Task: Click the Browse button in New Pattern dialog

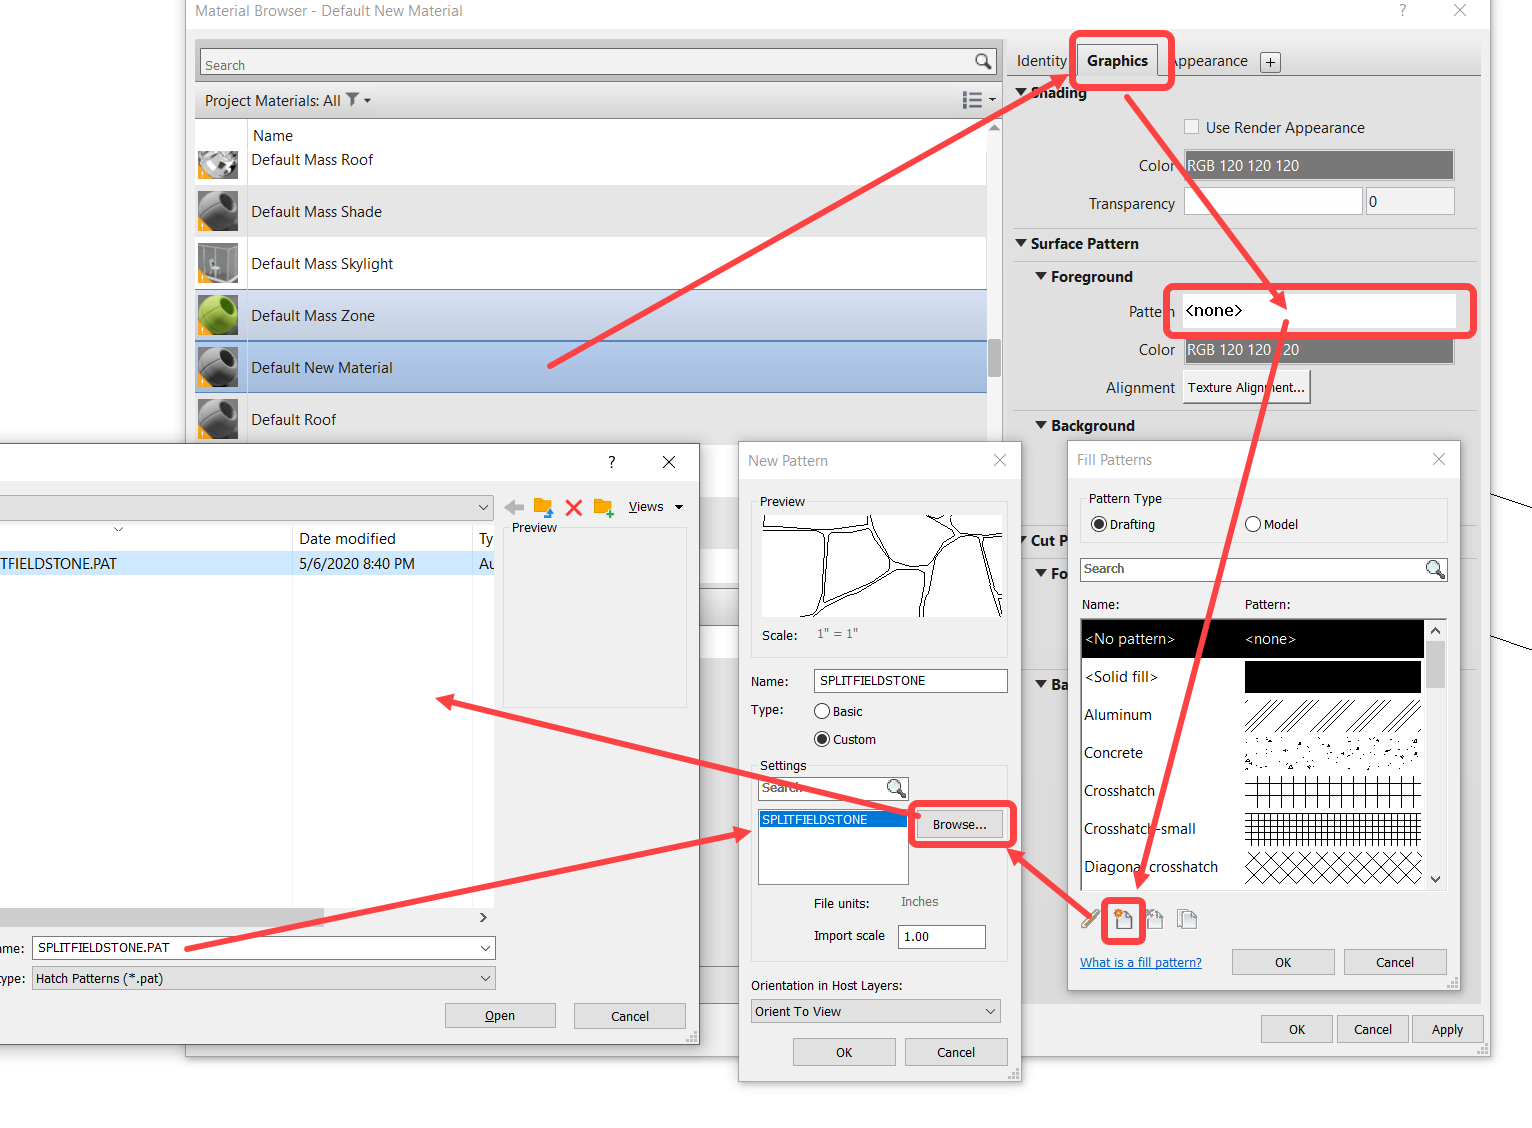Action: [959, 824]
